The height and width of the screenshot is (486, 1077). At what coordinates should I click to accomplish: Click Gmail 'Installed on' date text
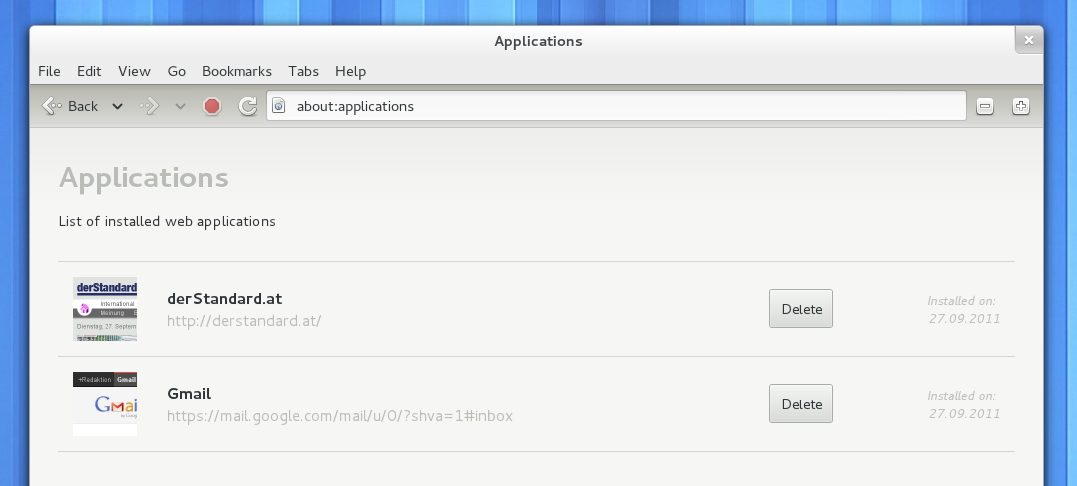pos(963,404)
